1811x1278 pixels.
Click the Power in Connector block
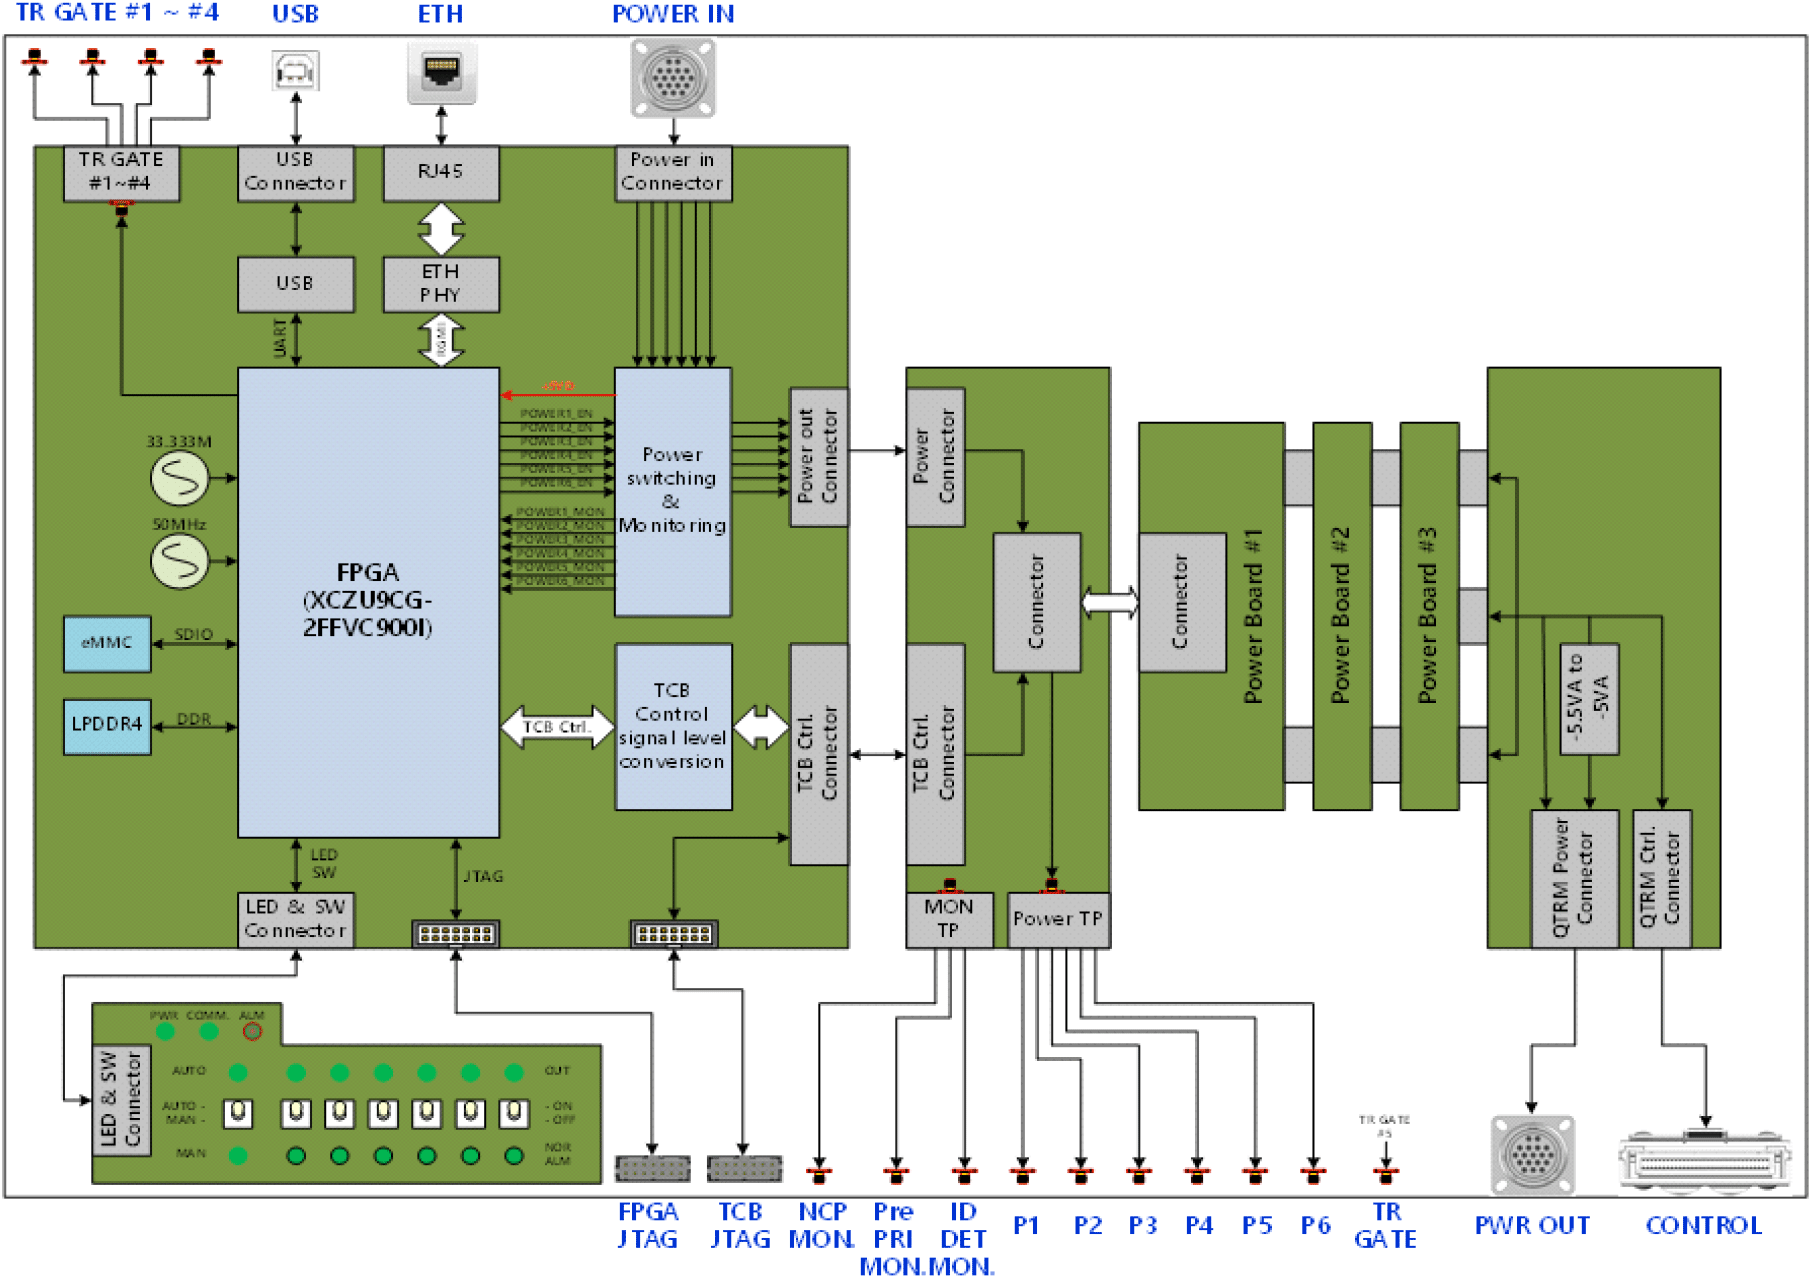[x=673, y=173]
